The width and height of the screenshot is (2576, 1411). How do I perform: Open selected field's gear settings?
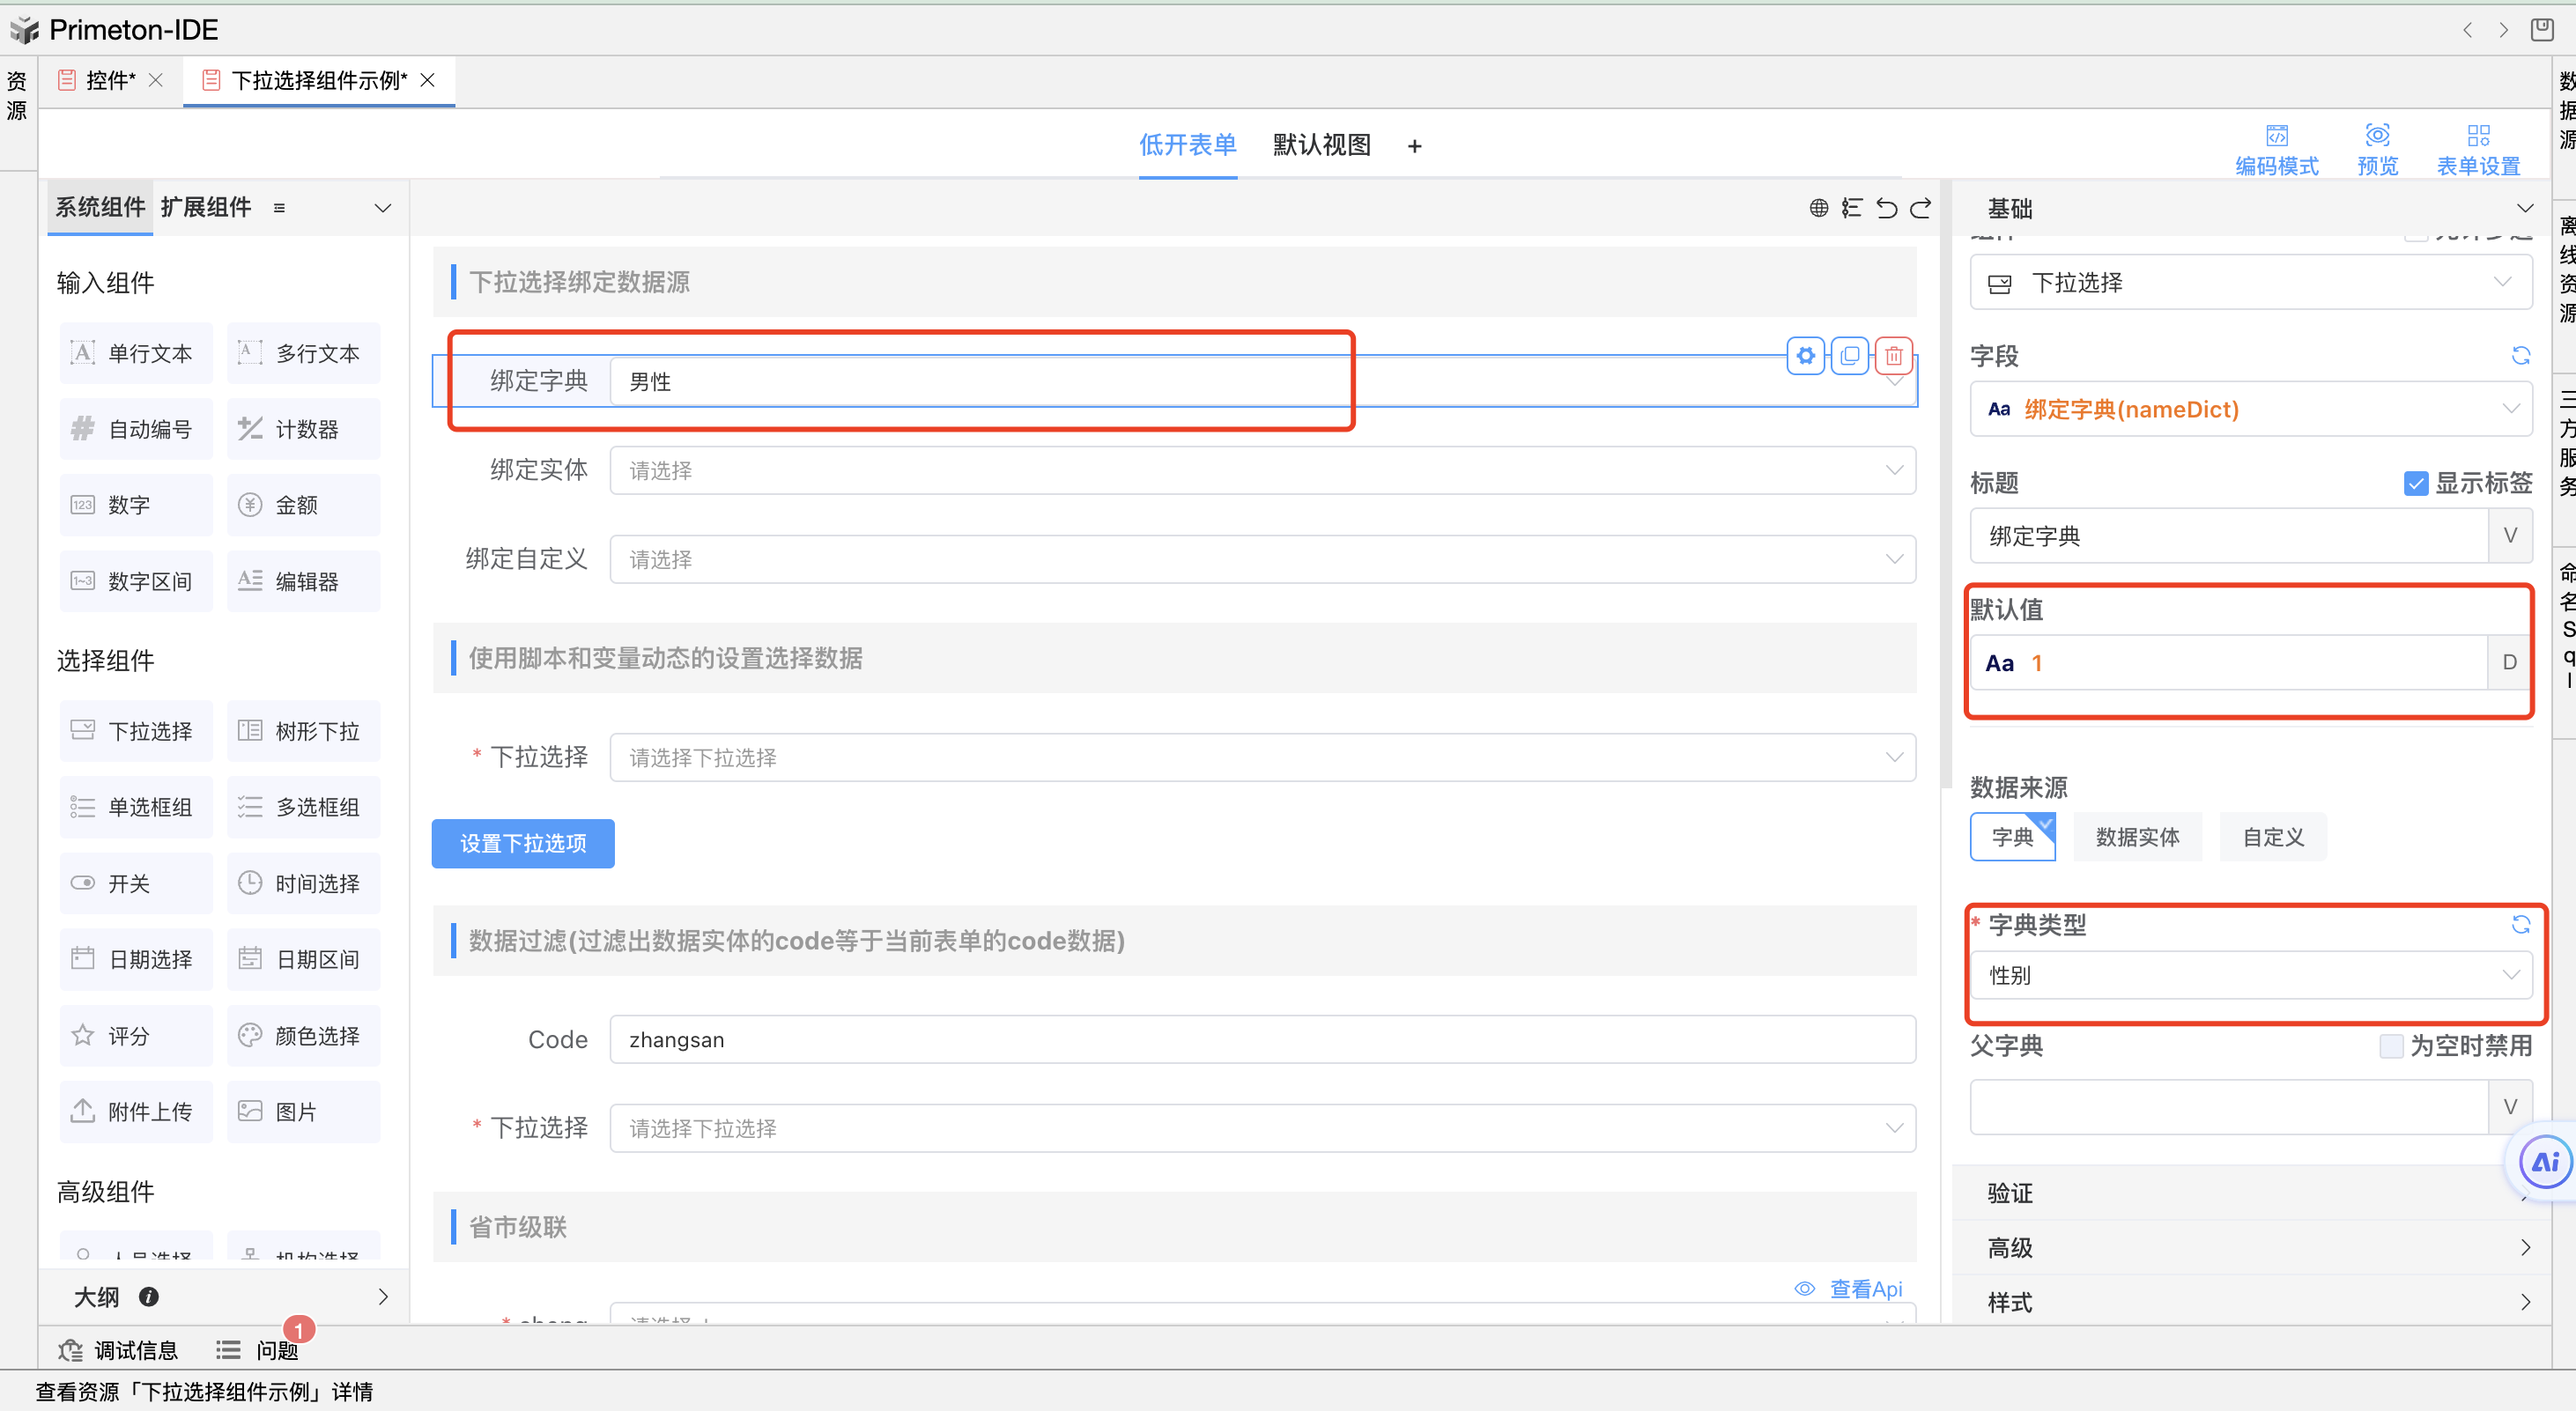tap(1805, 356)
